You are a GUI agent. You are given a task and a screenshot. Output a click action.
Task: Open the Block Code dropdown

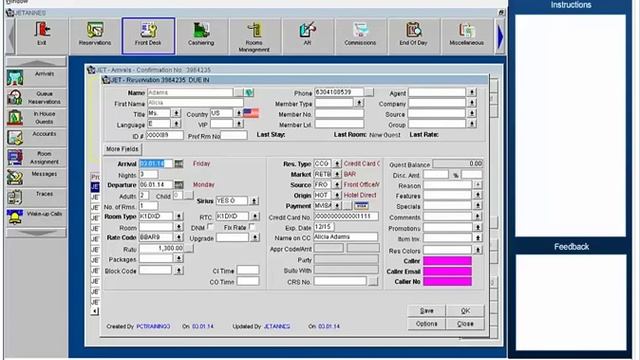point(179,270)
